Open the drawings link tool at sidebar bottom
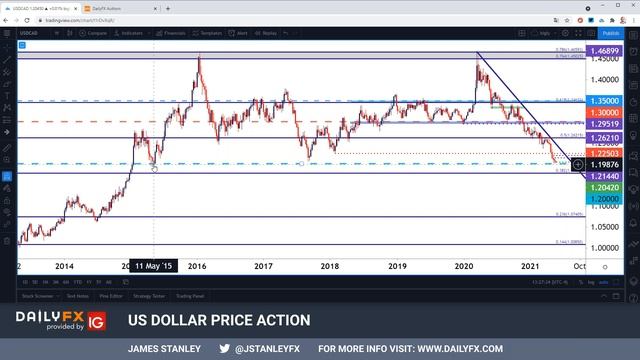 (x=7, y=224)
